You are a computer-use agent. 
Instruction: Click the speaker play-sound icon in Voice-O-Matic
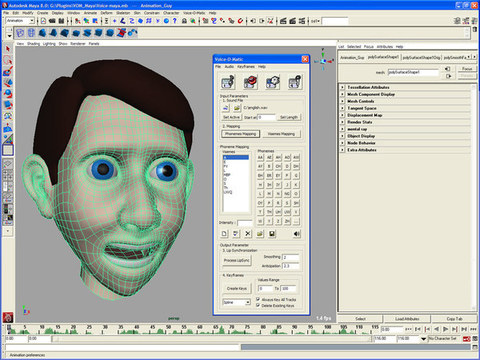tap(296, 234)
